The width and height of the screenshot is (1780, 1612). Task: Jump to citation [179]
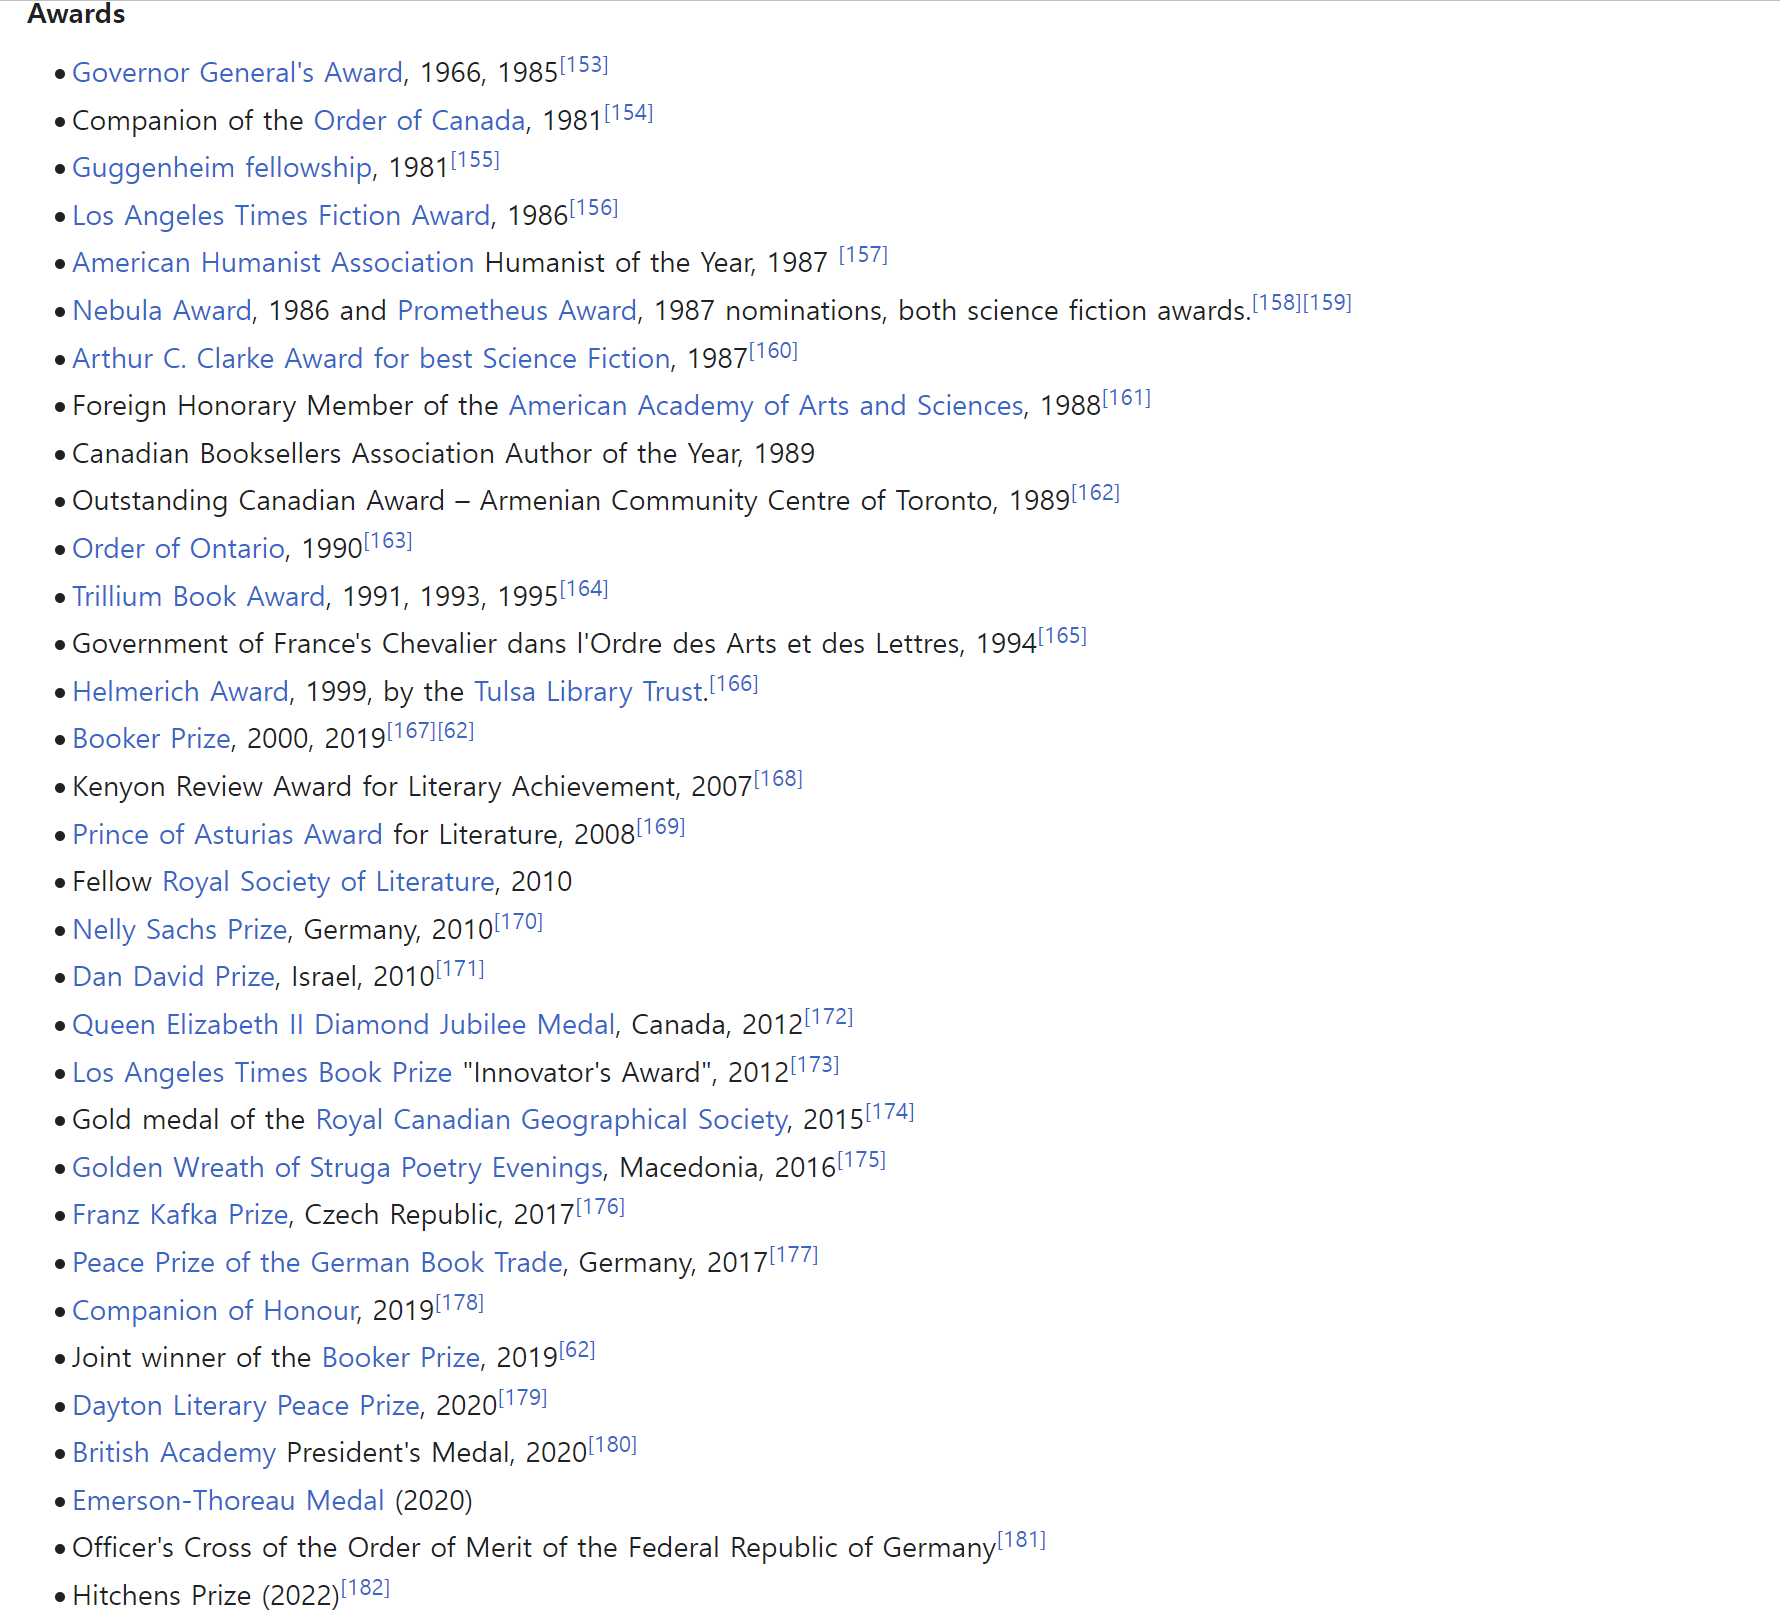pyautogui.click(x=523, y=1398)
